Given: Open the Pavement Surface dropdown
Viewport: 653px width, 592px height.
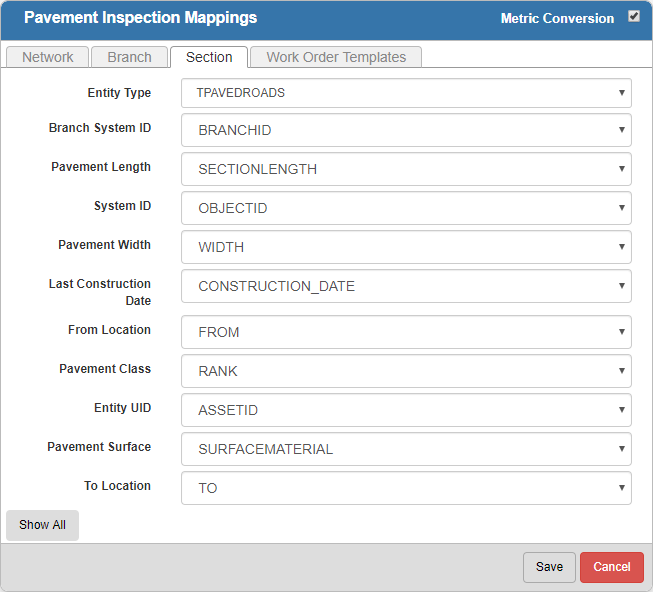Looking at the screenshot, I should [x=406, y=449].
